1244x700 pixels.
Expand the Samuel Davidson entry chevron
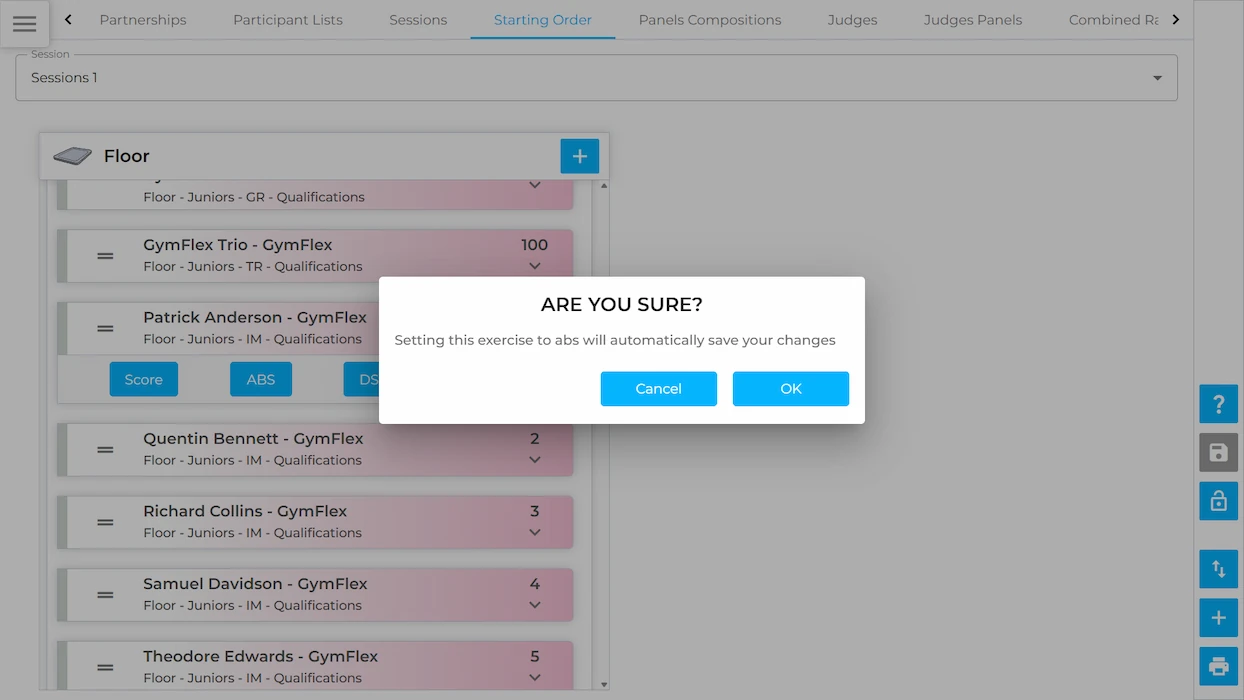pyautogui.click(x=535, y=605)
